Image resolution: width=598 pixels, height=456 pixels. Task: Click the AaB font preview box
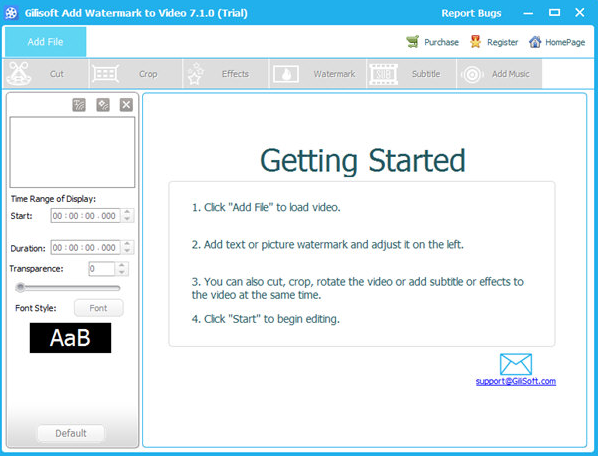click(71, 338)
